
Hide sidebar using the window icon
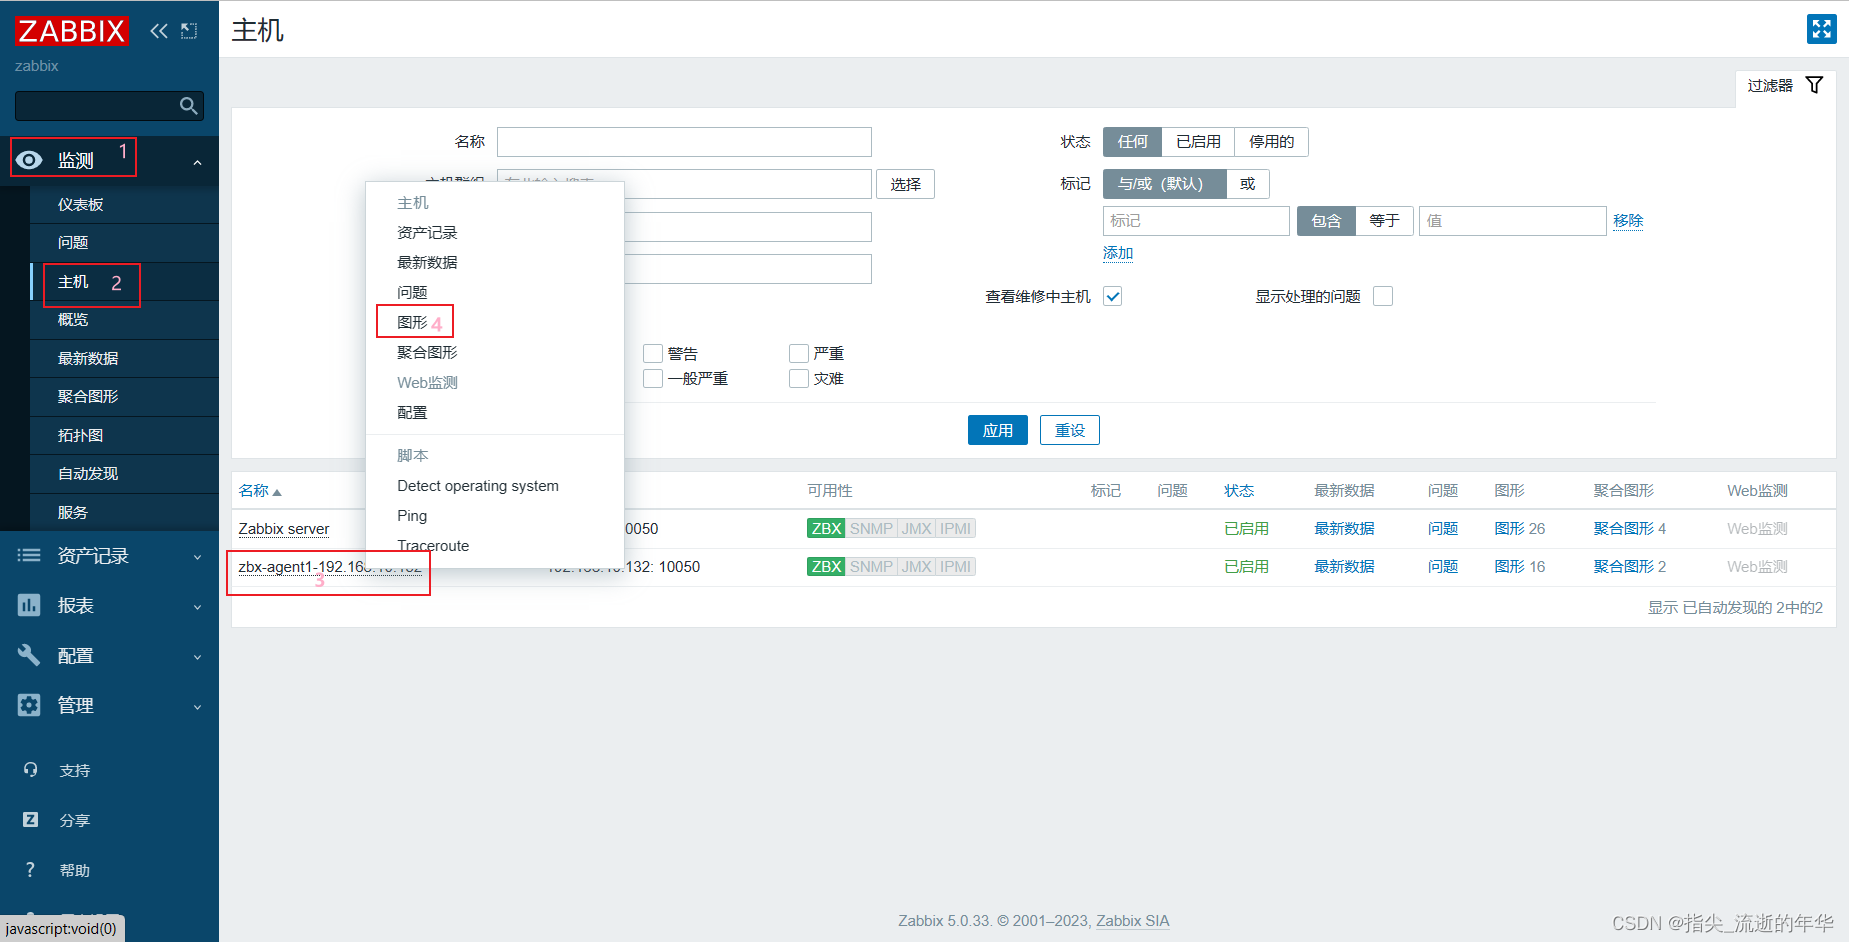189,31
